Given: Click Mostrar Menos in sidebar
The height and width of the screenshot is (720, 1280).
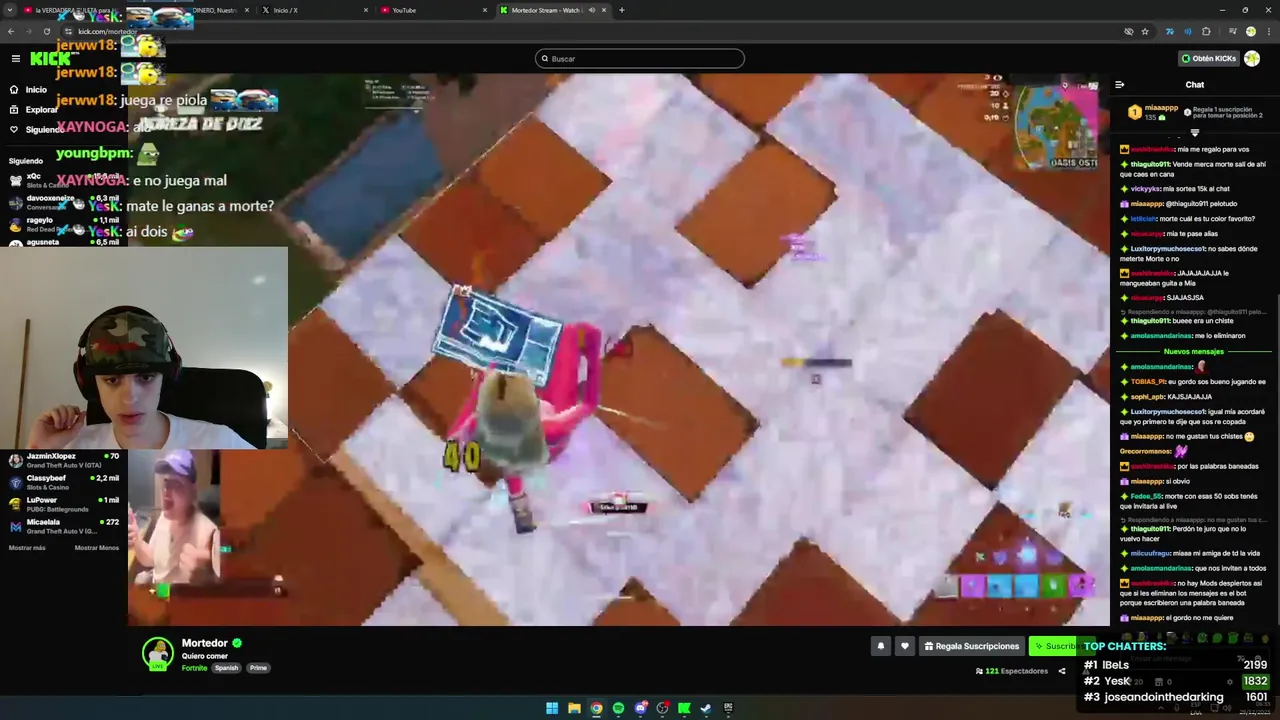Looking at the screenshot, I should [x=97, y=548].
